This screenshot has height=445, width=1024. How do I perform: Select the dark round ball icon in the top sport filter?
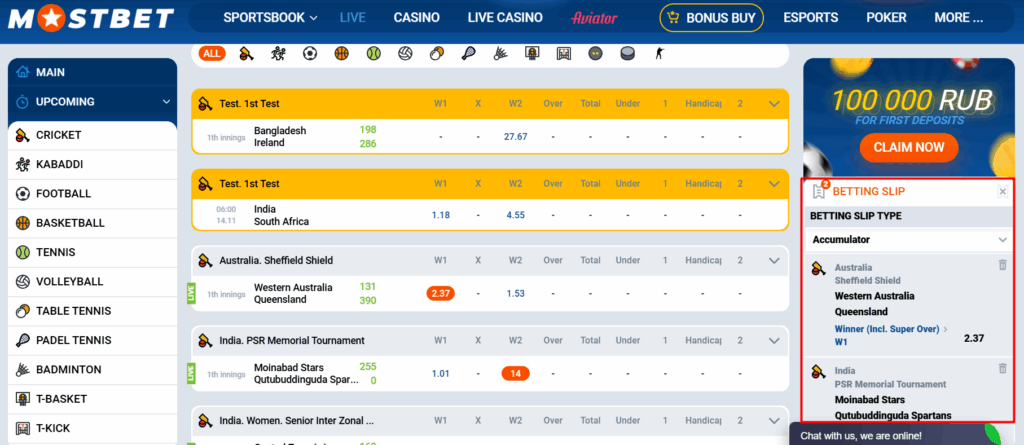click(x=595, y=54)
